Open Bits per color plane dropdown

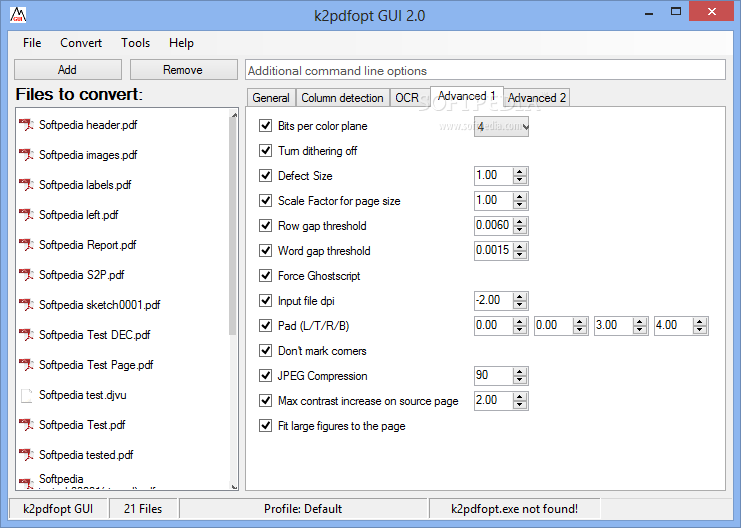(501, 126)
